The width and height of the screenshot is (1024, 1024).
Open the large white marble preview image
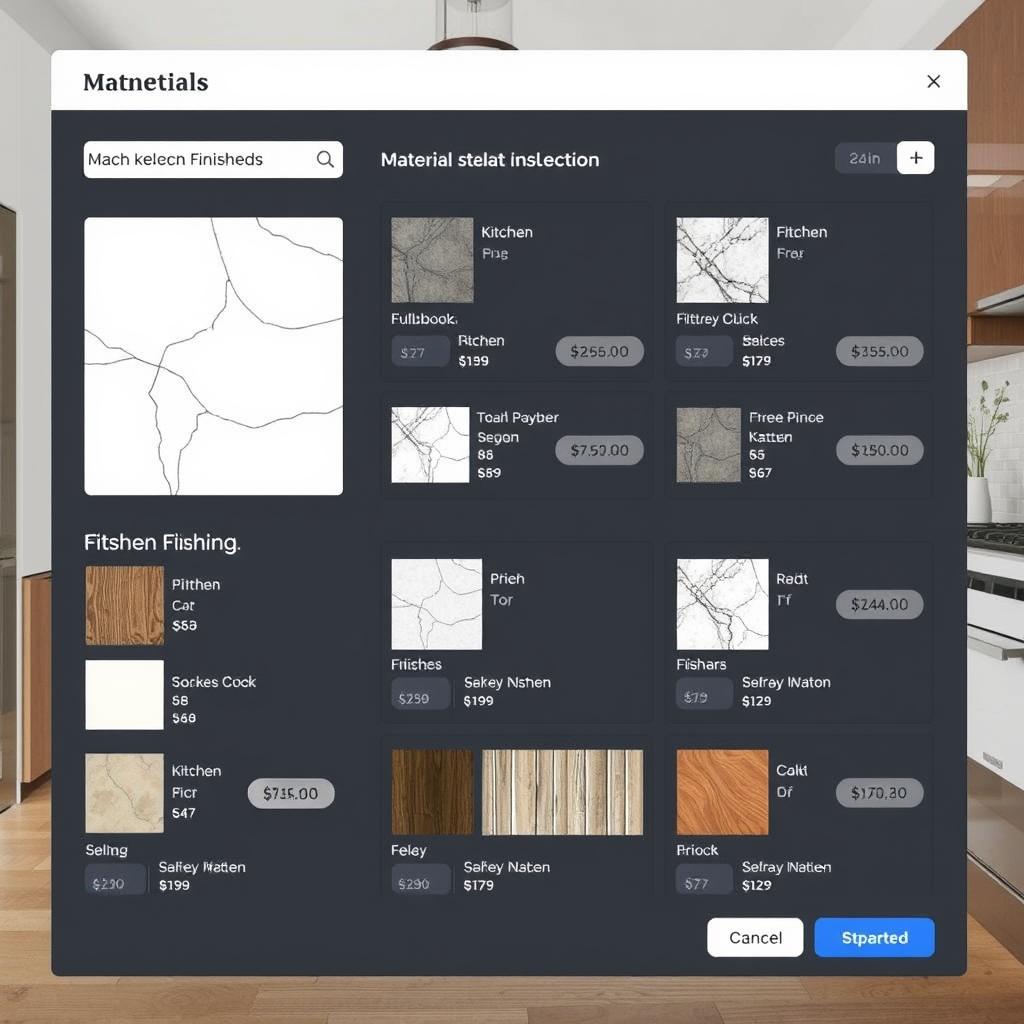coord(214,356)
